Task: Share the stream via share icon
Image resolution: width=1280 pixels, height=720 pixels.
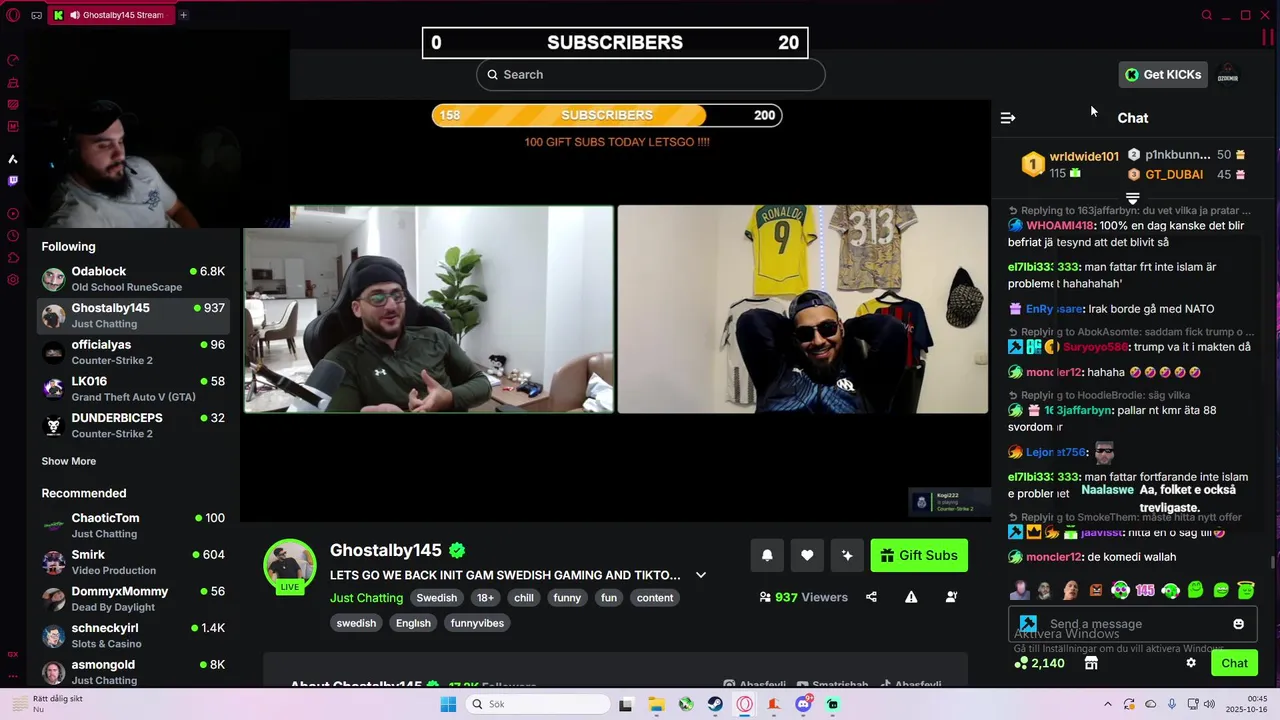Action: tap(871, 597)
